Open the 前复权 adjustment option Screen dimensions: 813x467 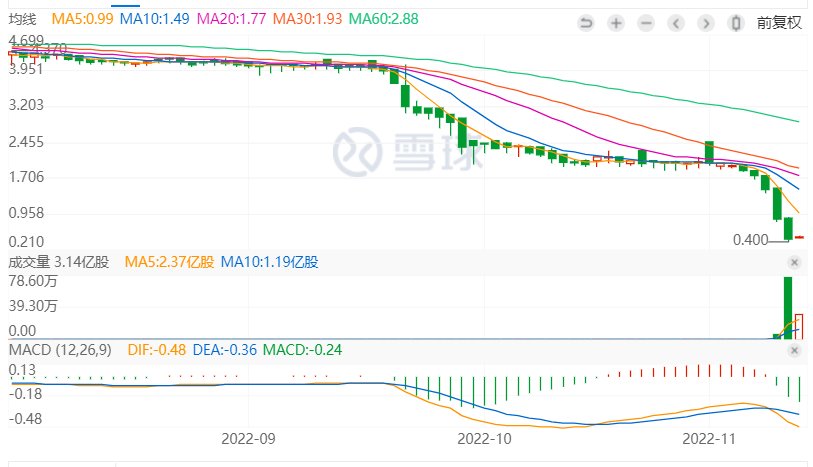[779, 23]
